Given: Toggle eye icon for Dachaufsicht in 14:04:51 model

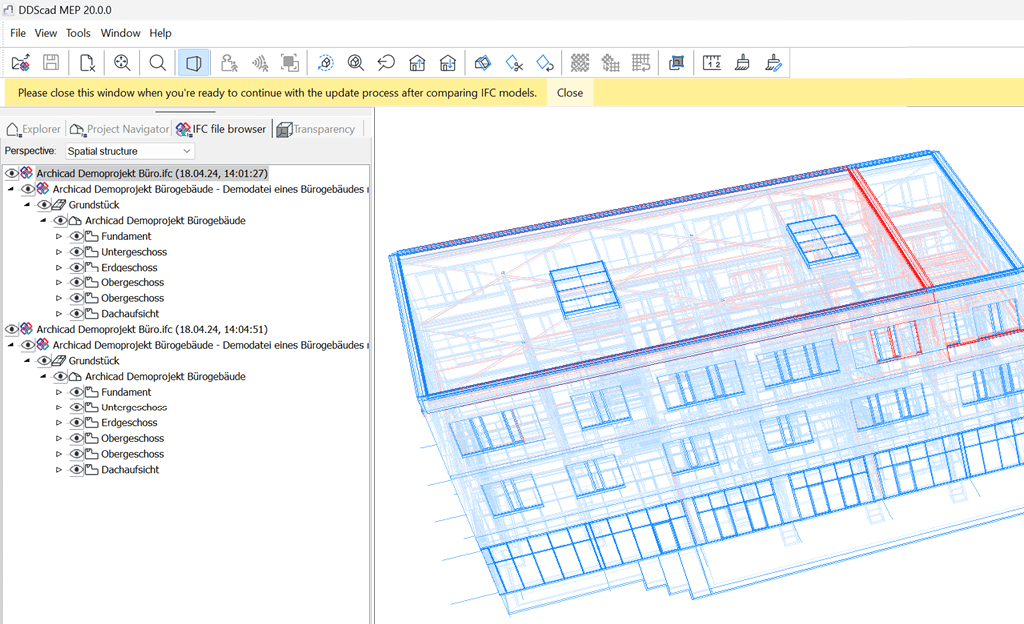Looking at the screenshot, I should point(76,470).
